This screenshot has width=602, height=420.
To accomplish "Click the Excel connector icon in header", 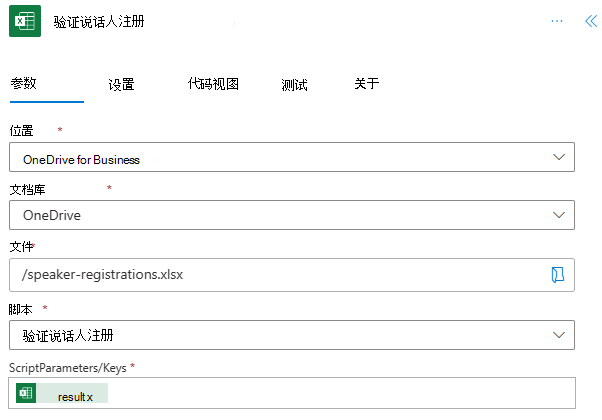I will click(x=25, y=21).
